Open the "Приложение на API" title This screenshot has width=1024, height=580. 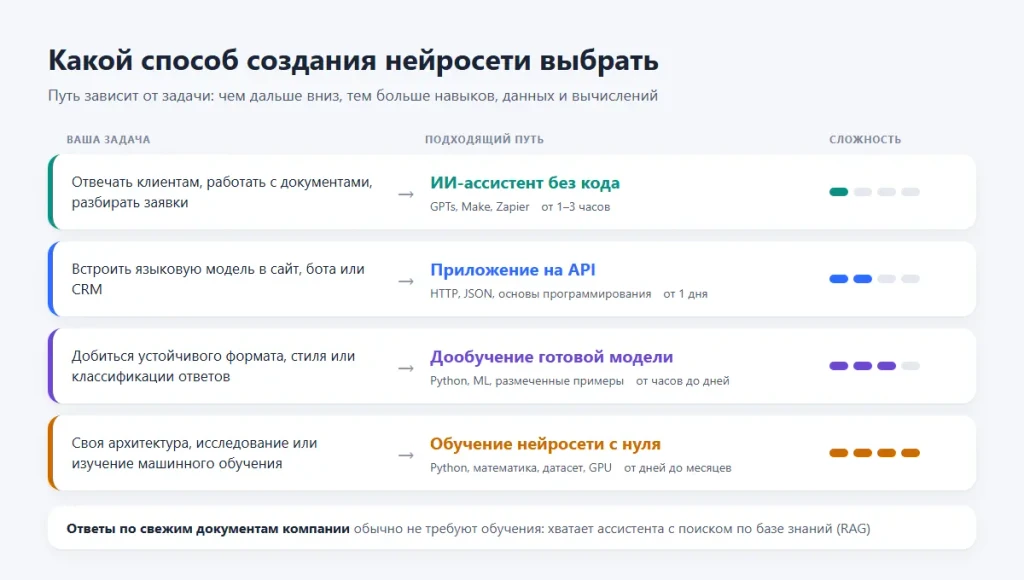click(x=513, y=270)
